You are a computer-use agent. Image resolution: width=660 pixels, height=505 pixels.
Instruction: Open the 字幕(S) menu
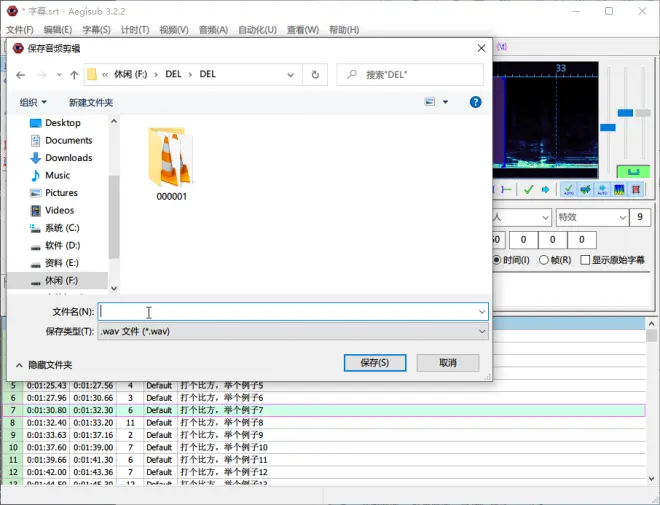pos(96,30)
